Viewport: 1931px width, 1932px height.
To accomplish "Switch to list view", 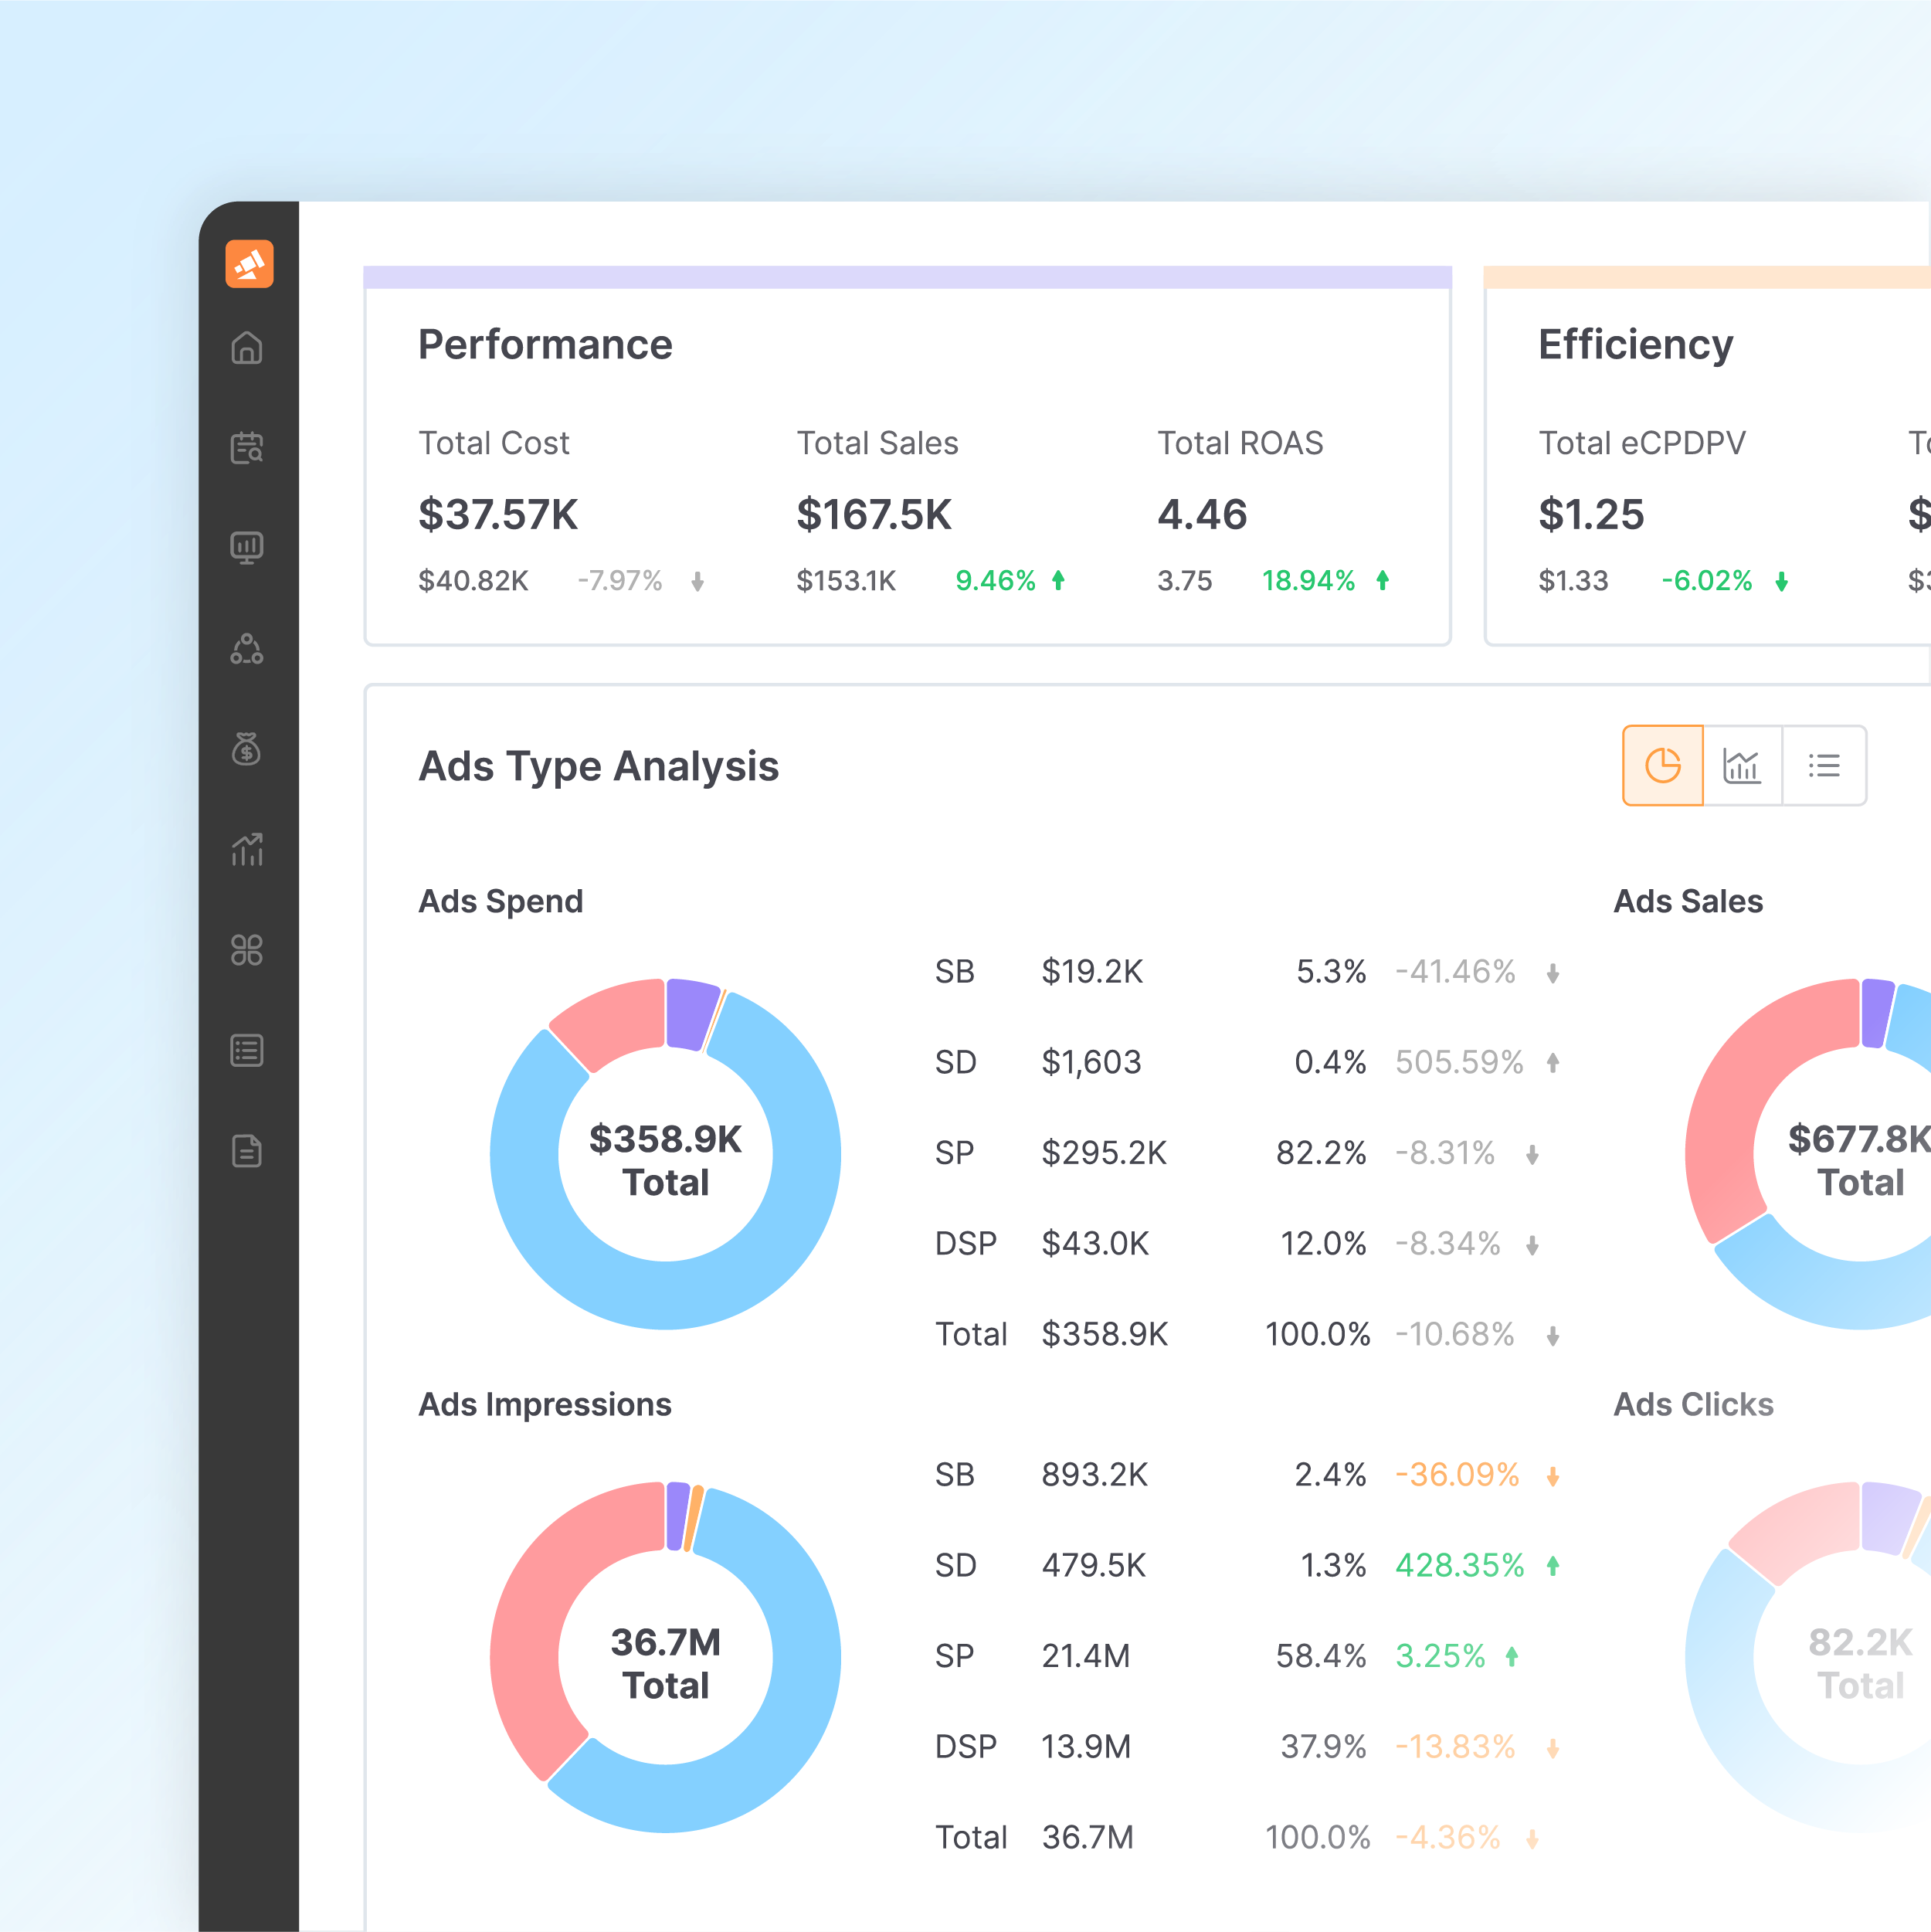I will pos(1824,766).
